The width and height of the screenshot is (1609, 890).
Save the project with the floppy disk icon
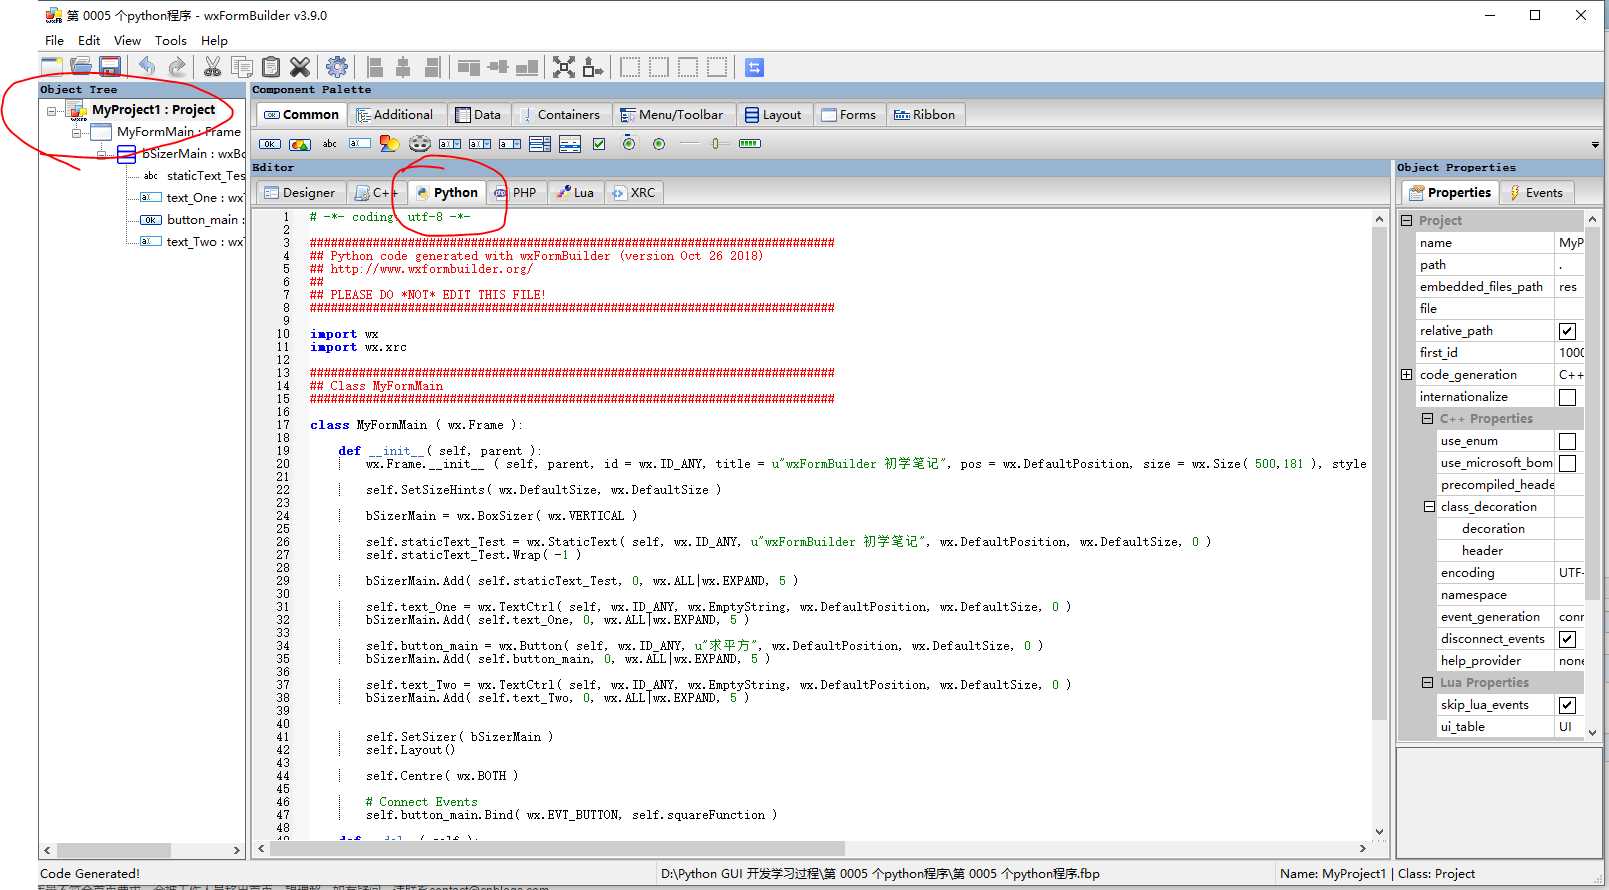[110, 67]
